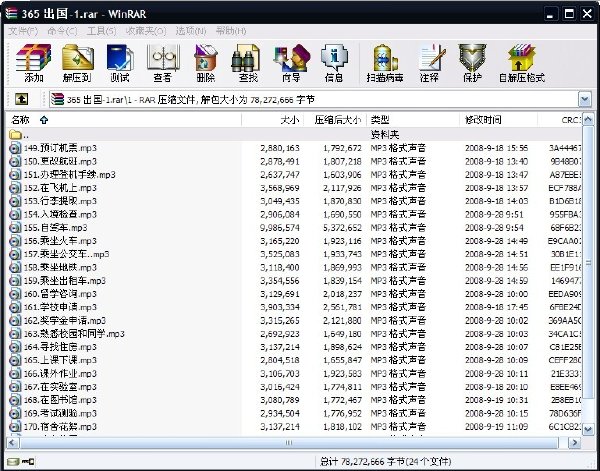
Task: Select file 169.考试测验.mp3
Action: [60, 414]
